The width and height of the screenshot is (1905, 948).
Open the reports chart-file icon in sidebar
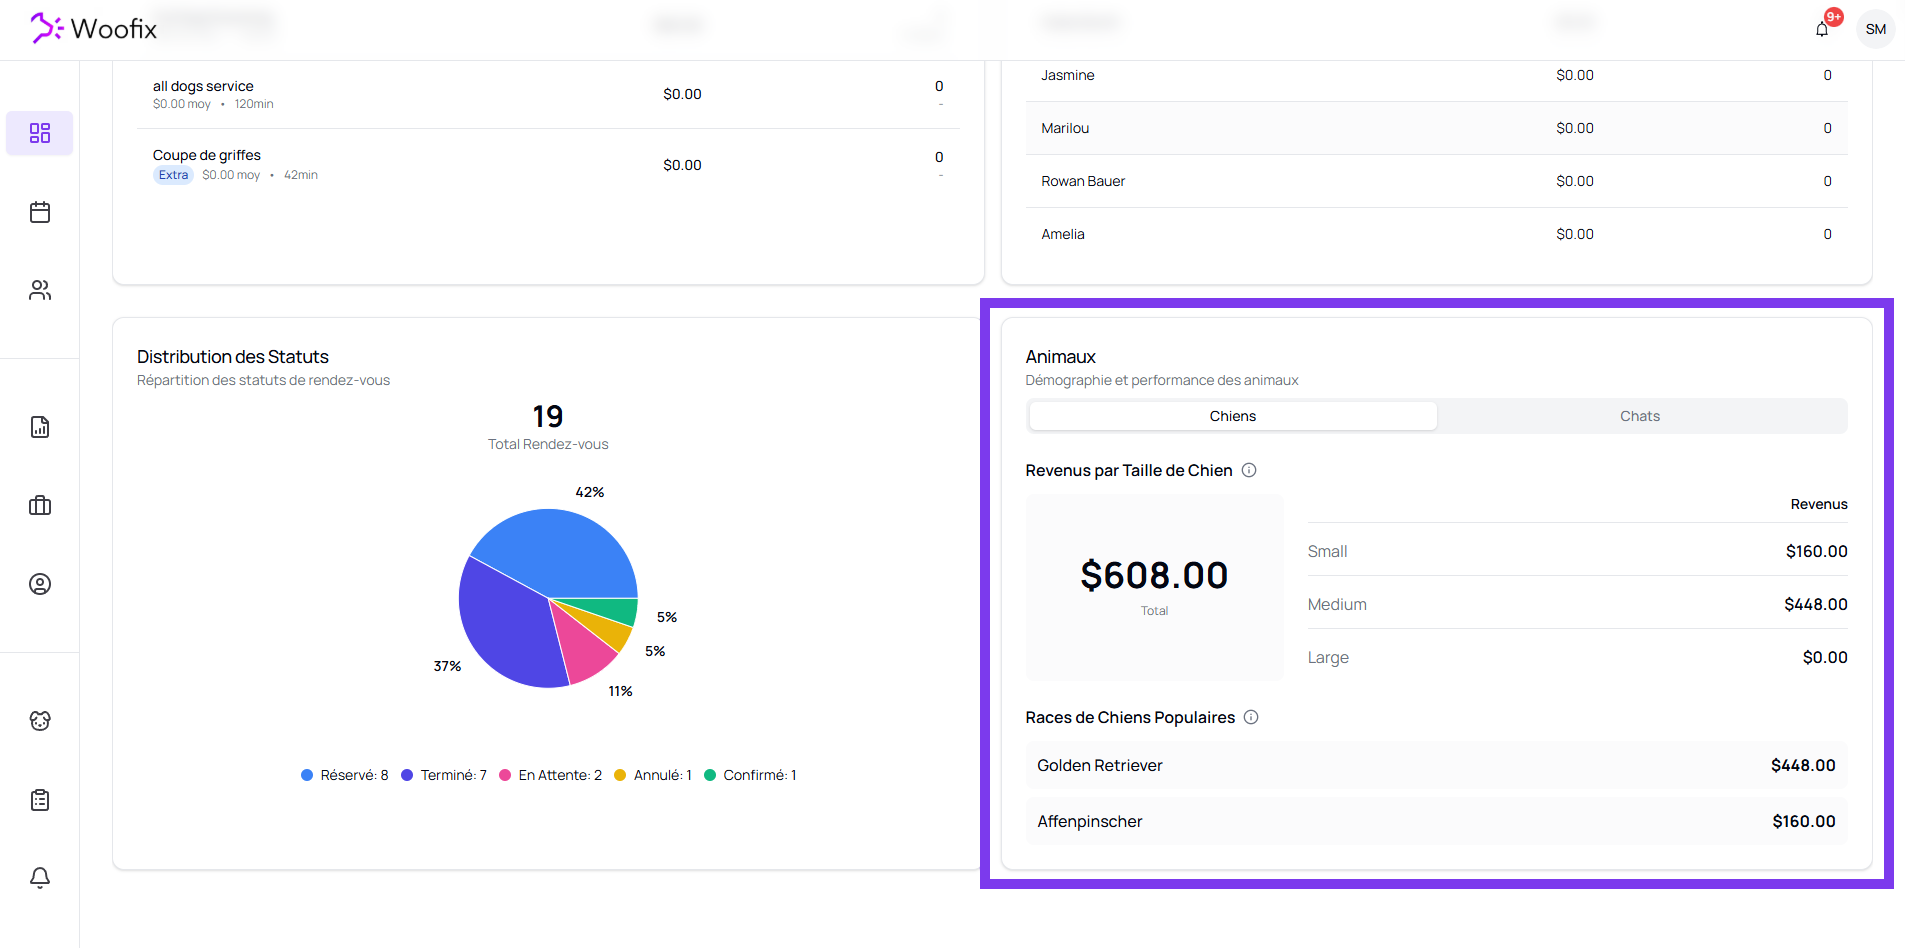pyautogui.click(x=40, y=427)
